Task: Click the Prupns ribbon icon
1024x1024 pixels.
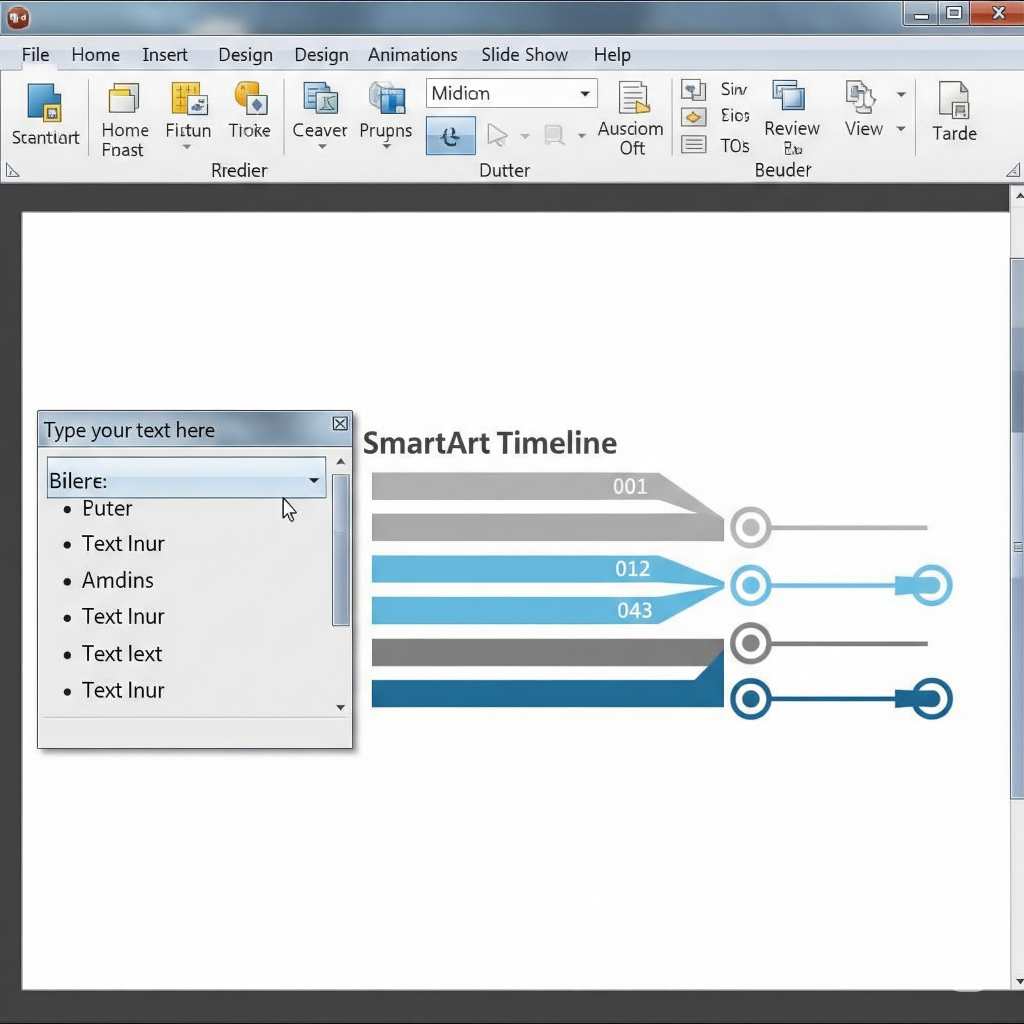Action: pos(386,99)
